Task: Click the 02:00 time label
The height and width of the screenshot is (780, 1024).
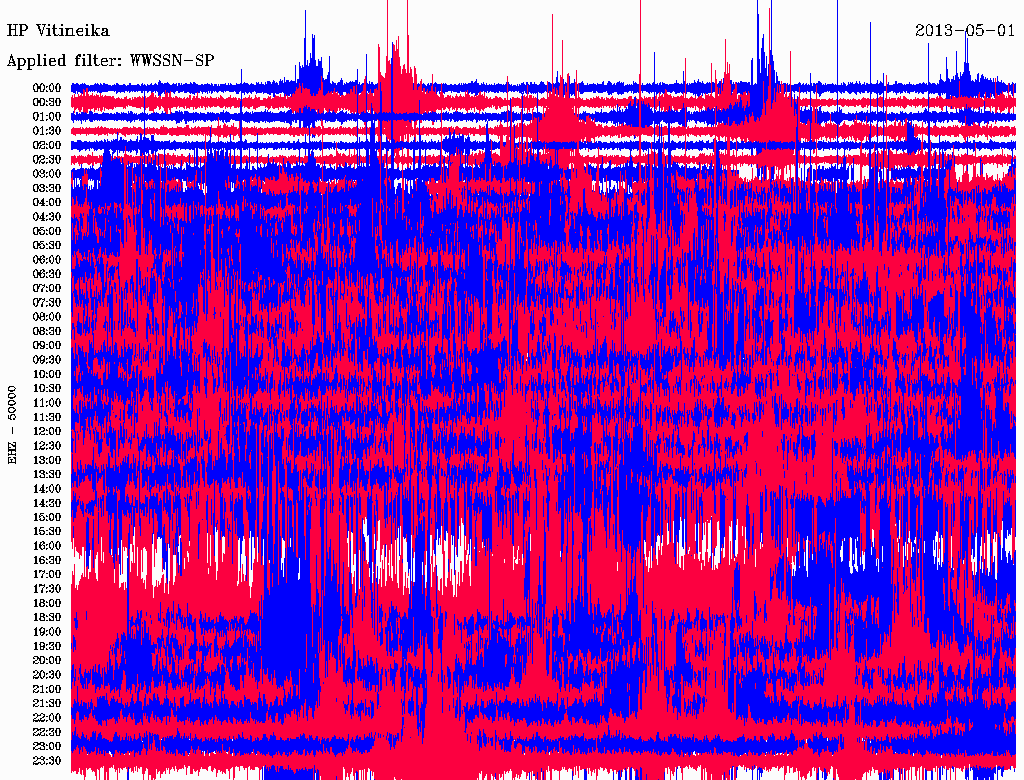Action: [47, 145]
